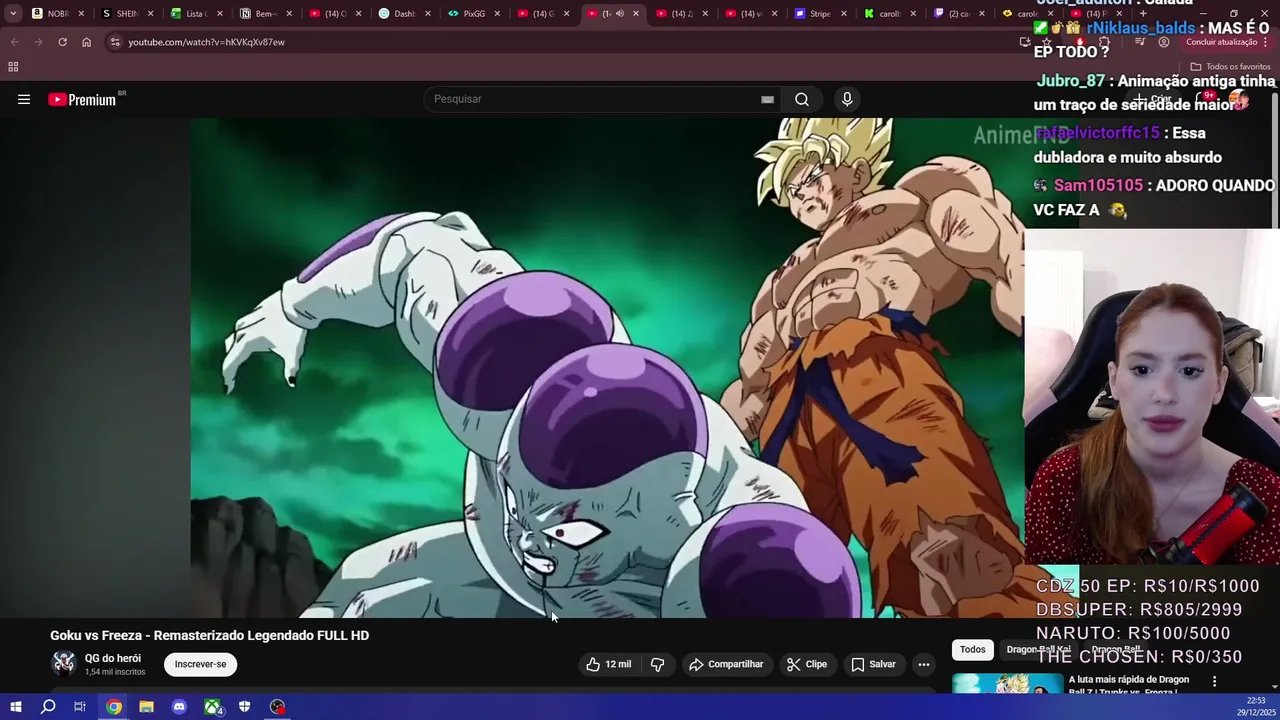Expand the tab search dropdown arrow
The height and width of the screenshot is (720, 1280).
click(13, 14)
